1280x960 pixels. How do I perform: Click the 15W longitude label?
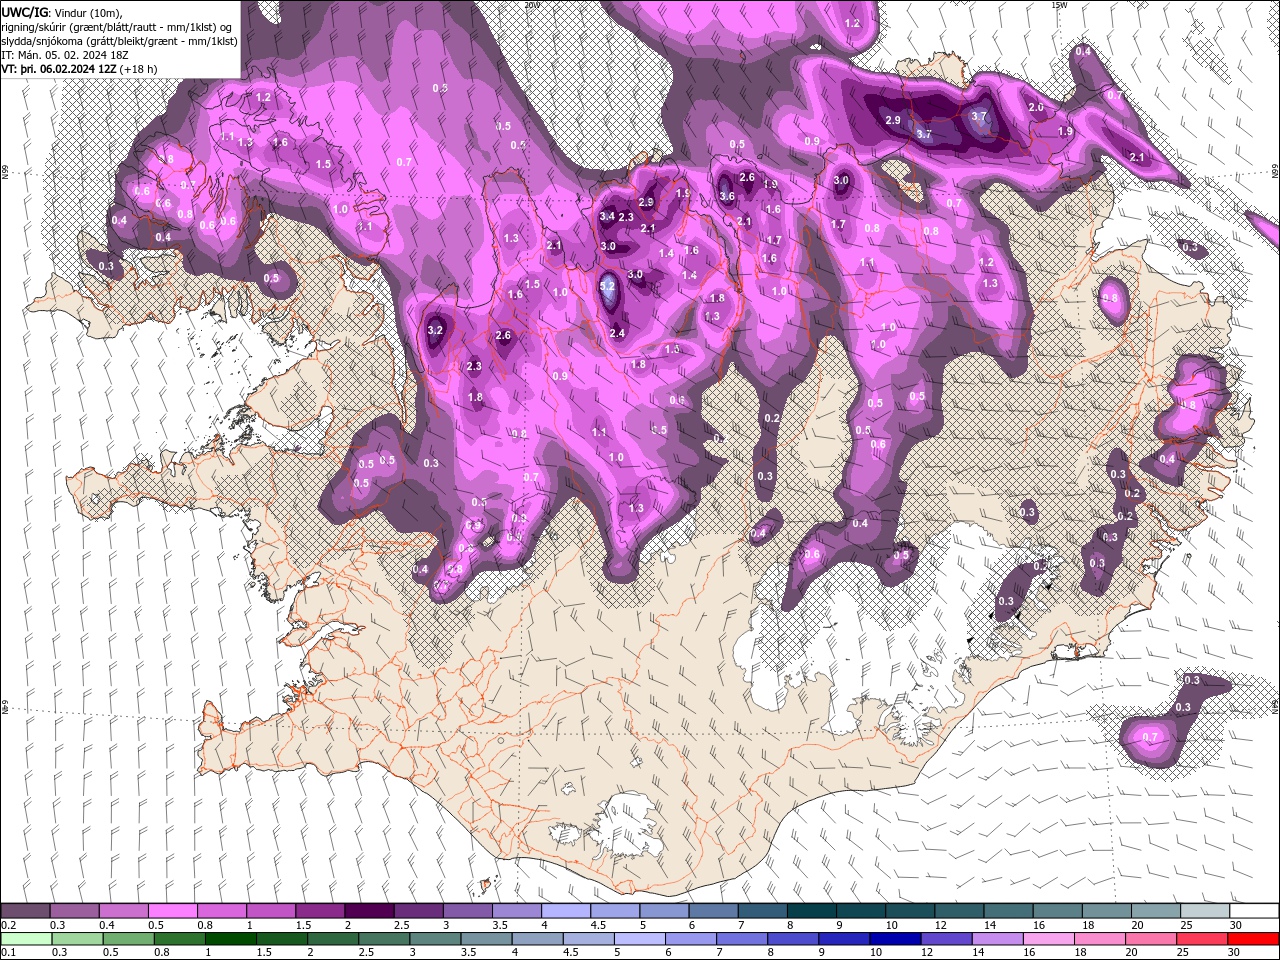pyautogui.click(x=1059, y=5)
